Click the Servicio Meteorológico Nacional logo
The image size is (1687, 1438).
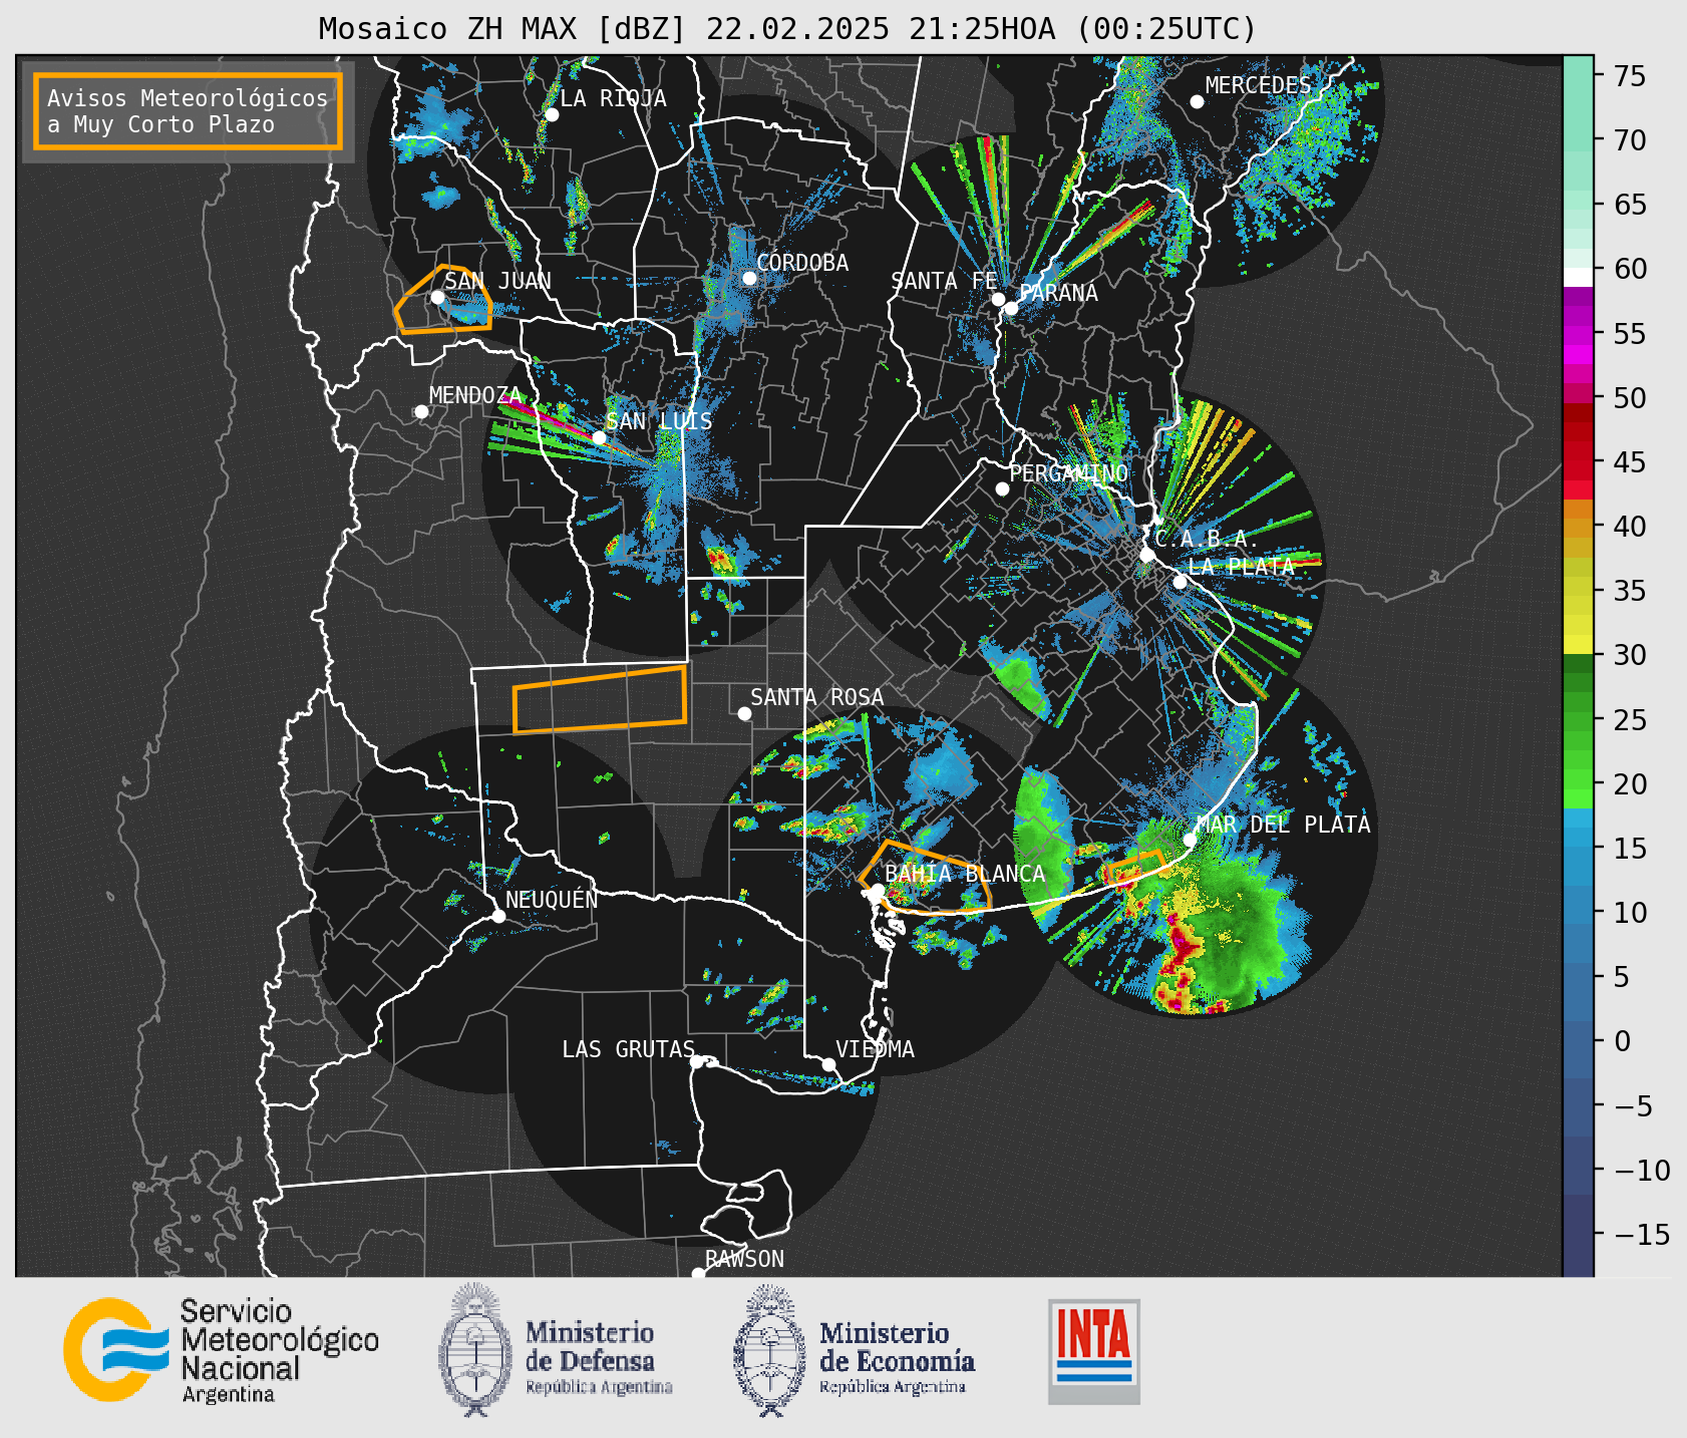point(221,1350)
